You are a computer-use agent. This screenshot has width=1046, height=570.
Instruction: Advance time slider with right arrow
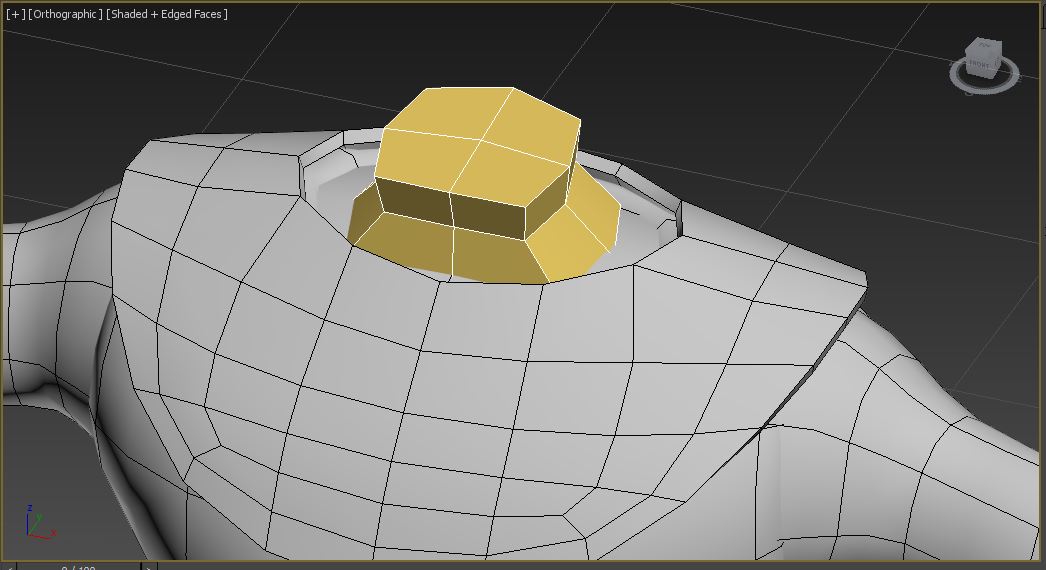tap(149, 567)
